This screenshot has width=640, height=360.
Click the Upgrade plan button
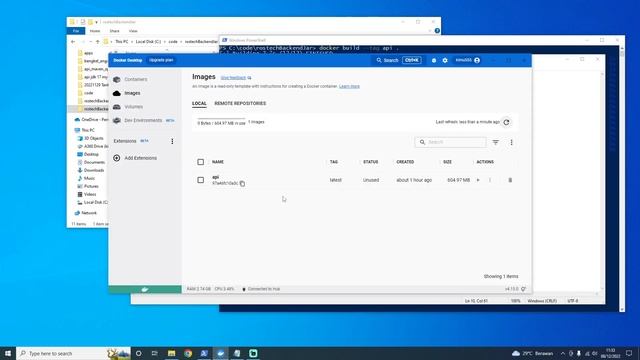click(161, 60)
